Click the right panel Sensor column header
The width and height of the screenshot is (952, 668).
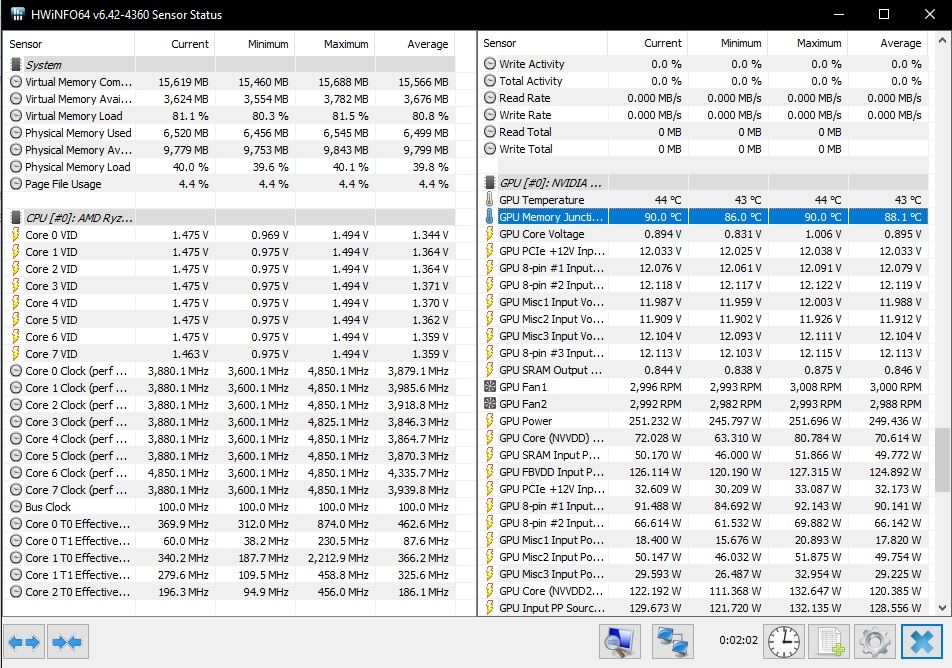(x=543, y=43)
